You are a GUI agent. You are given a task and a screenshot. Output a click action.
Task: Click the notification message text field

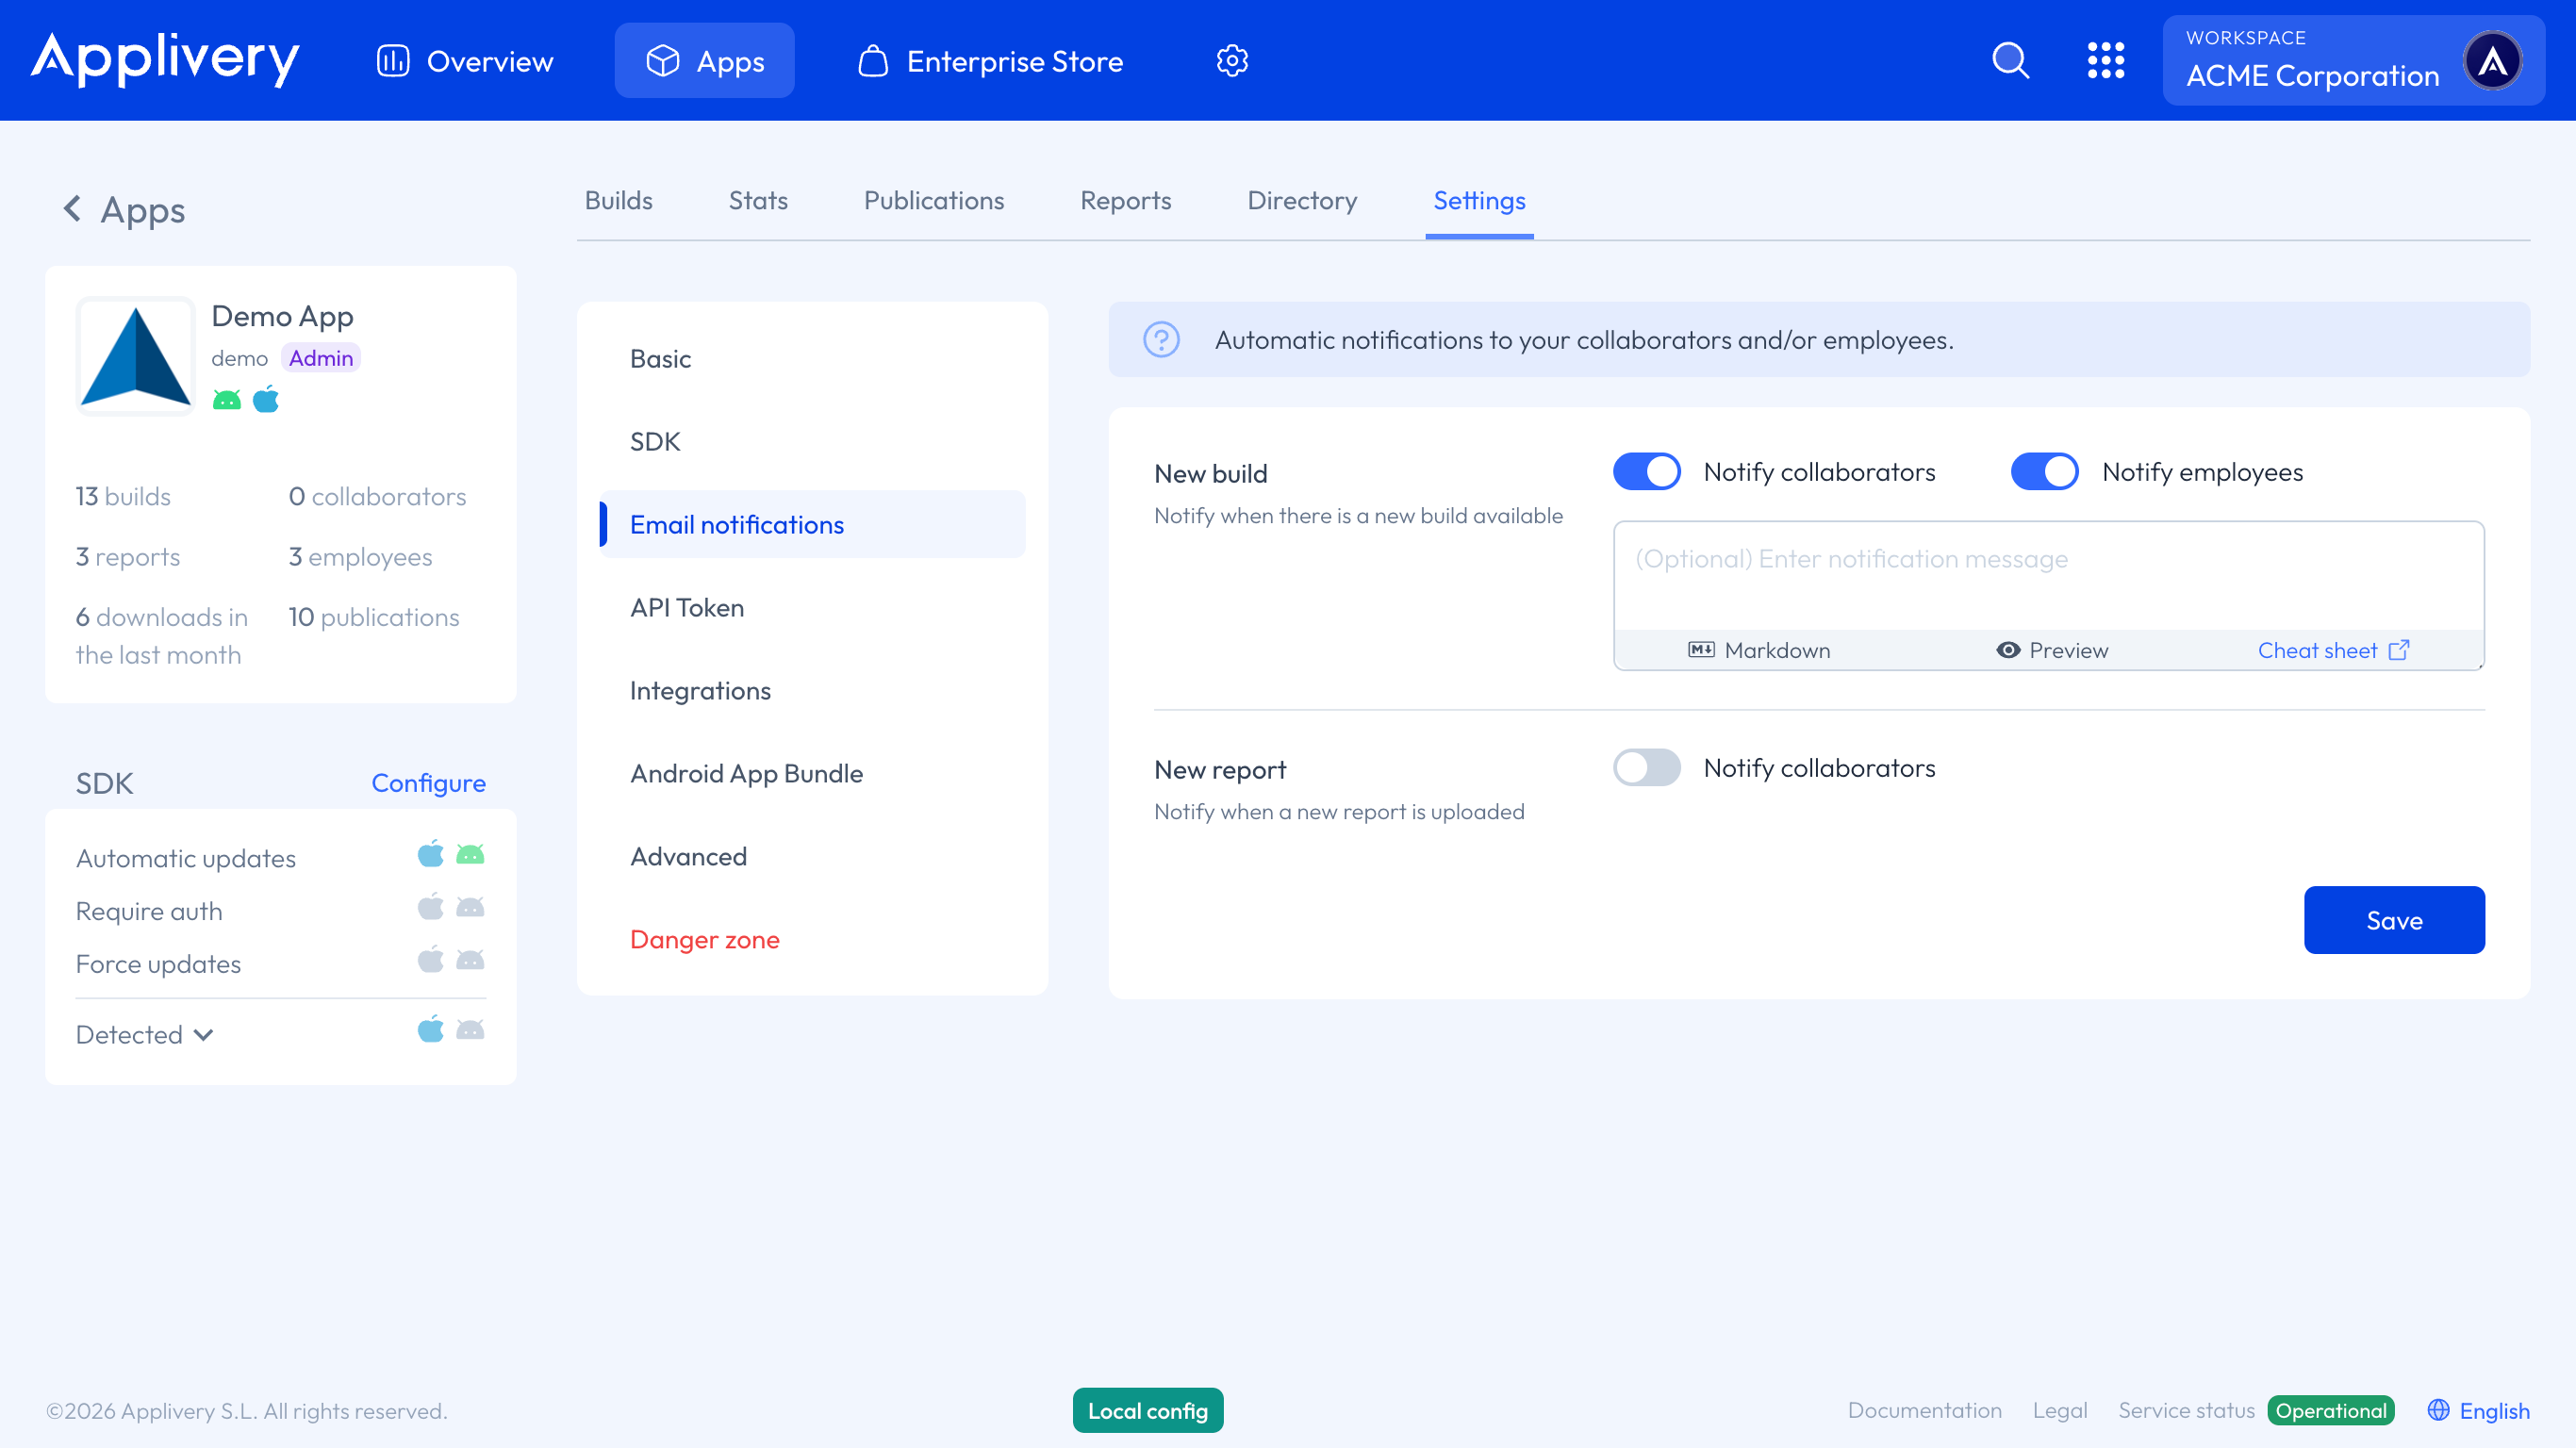tap(2047, 577)
